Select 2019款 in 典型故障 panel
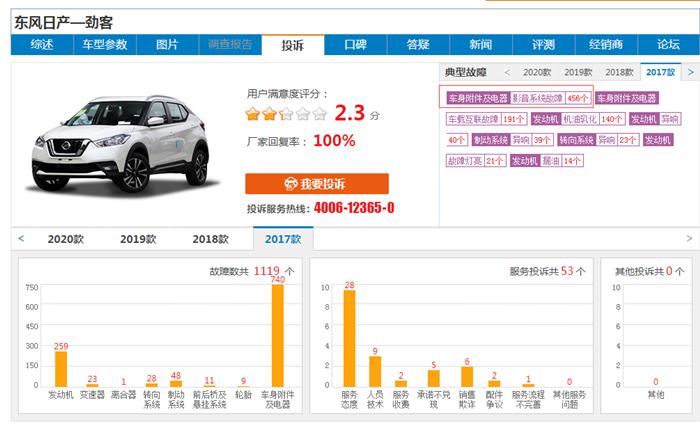This screenshot has height=425, width=700. pos(578,72)
